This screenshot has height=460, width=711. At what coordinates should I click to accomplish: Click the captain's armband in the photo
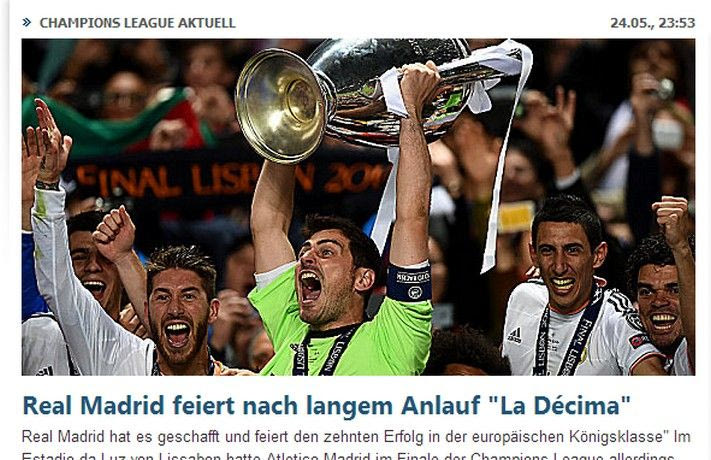(409, 281)
